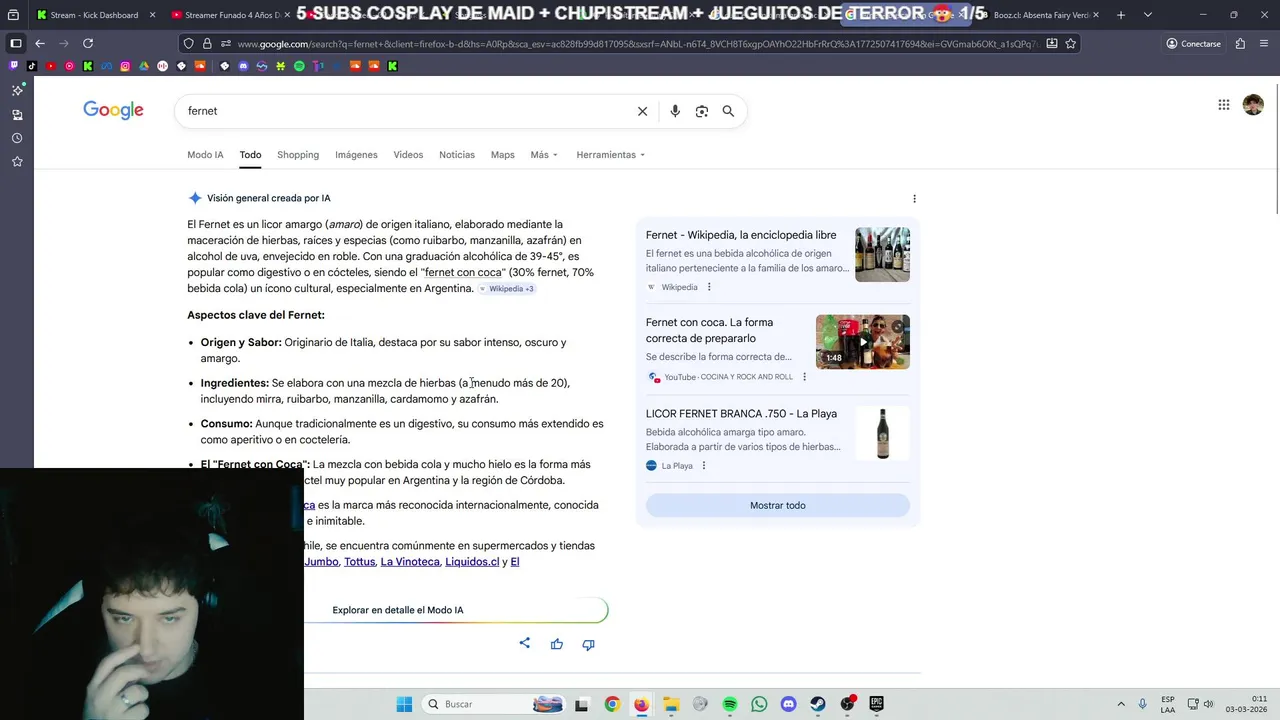Open the Spotify bookmark icon
The height and width of the screenshot is (720, 1280).
[x=299, y=66]
